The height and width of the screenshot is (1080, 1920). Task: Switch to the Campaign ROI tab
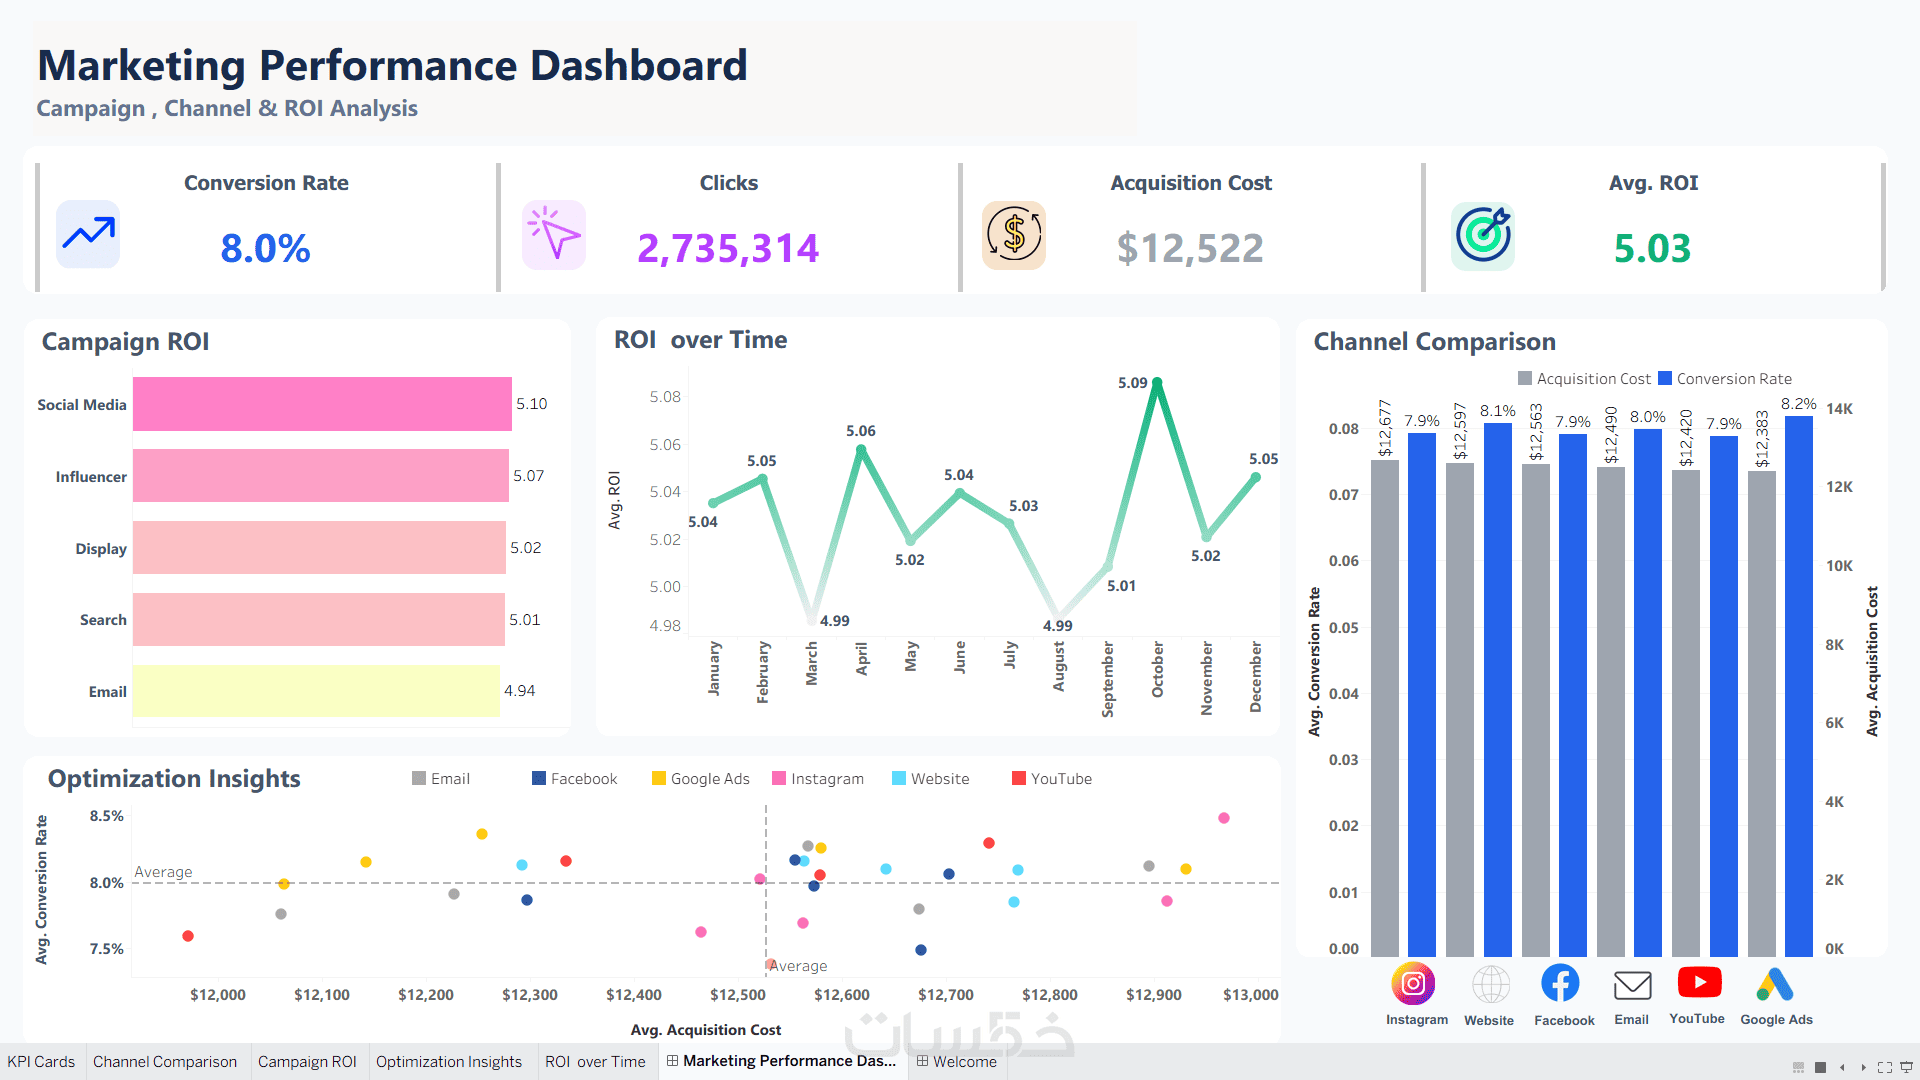pyautogui.click(x=307, y=1061)
